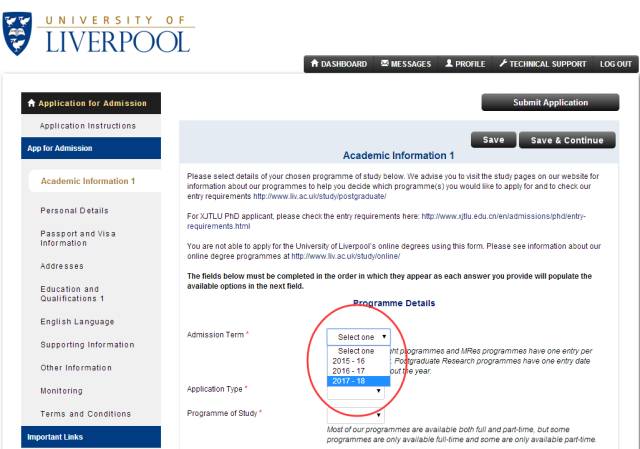Open TECHNICAL SUPPORT in the top bar
This screenshot has width=640, height=449.
click(x=543, y=64)
